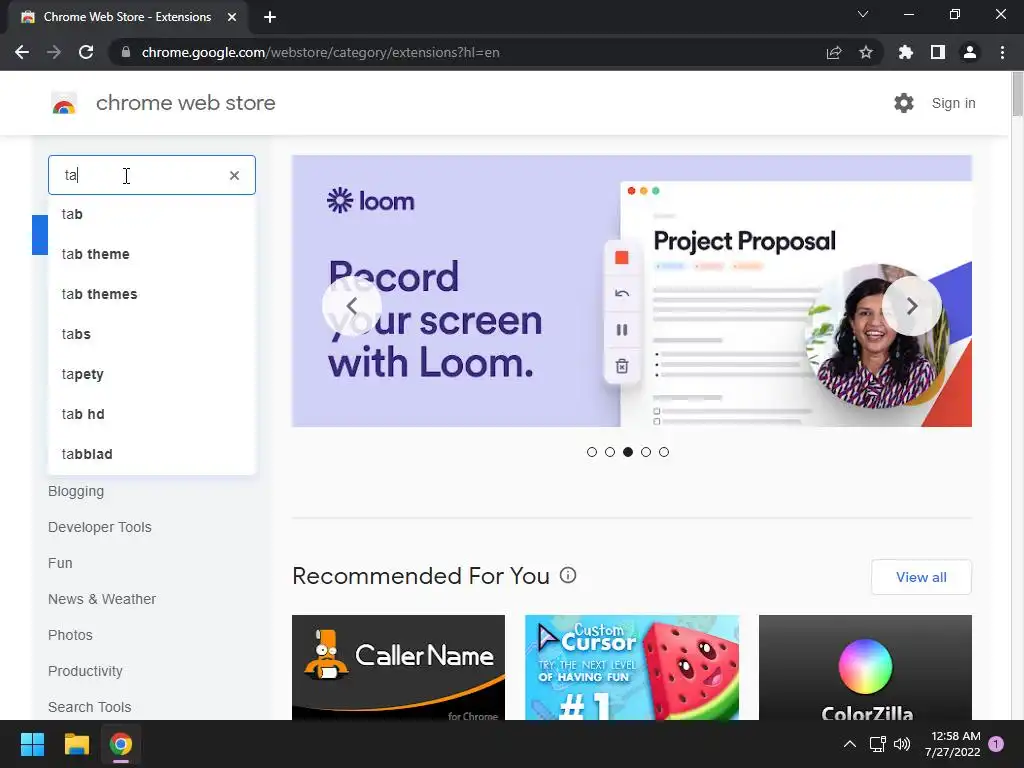
Task: Show hidden system tray icons
Action: 850,744
